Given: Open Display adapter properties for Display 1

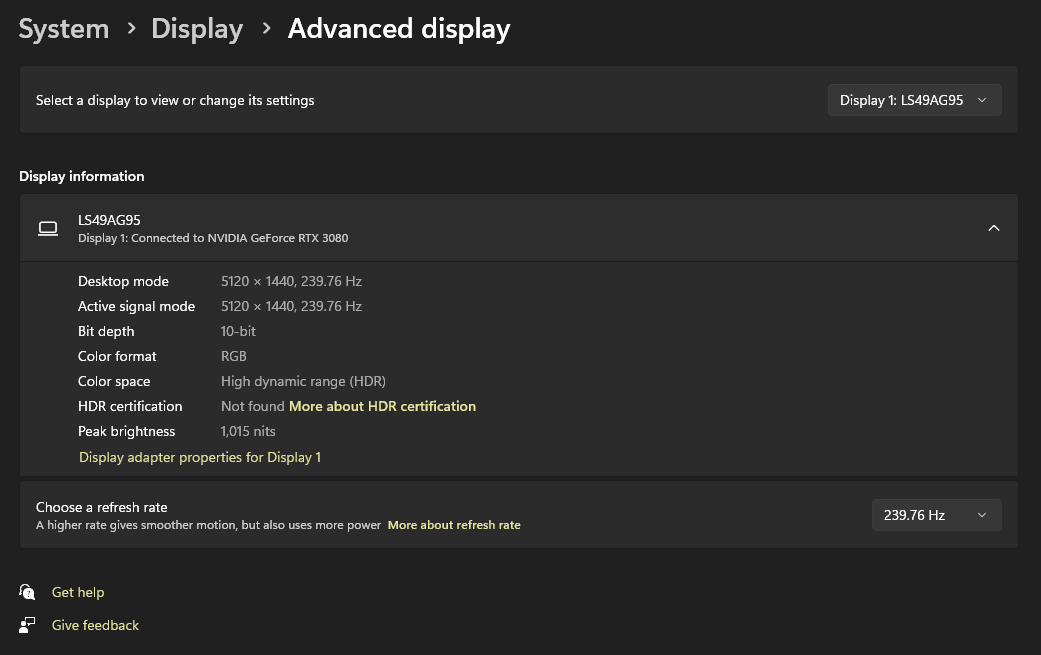Looking at the screenshot, I should (200, 457).
